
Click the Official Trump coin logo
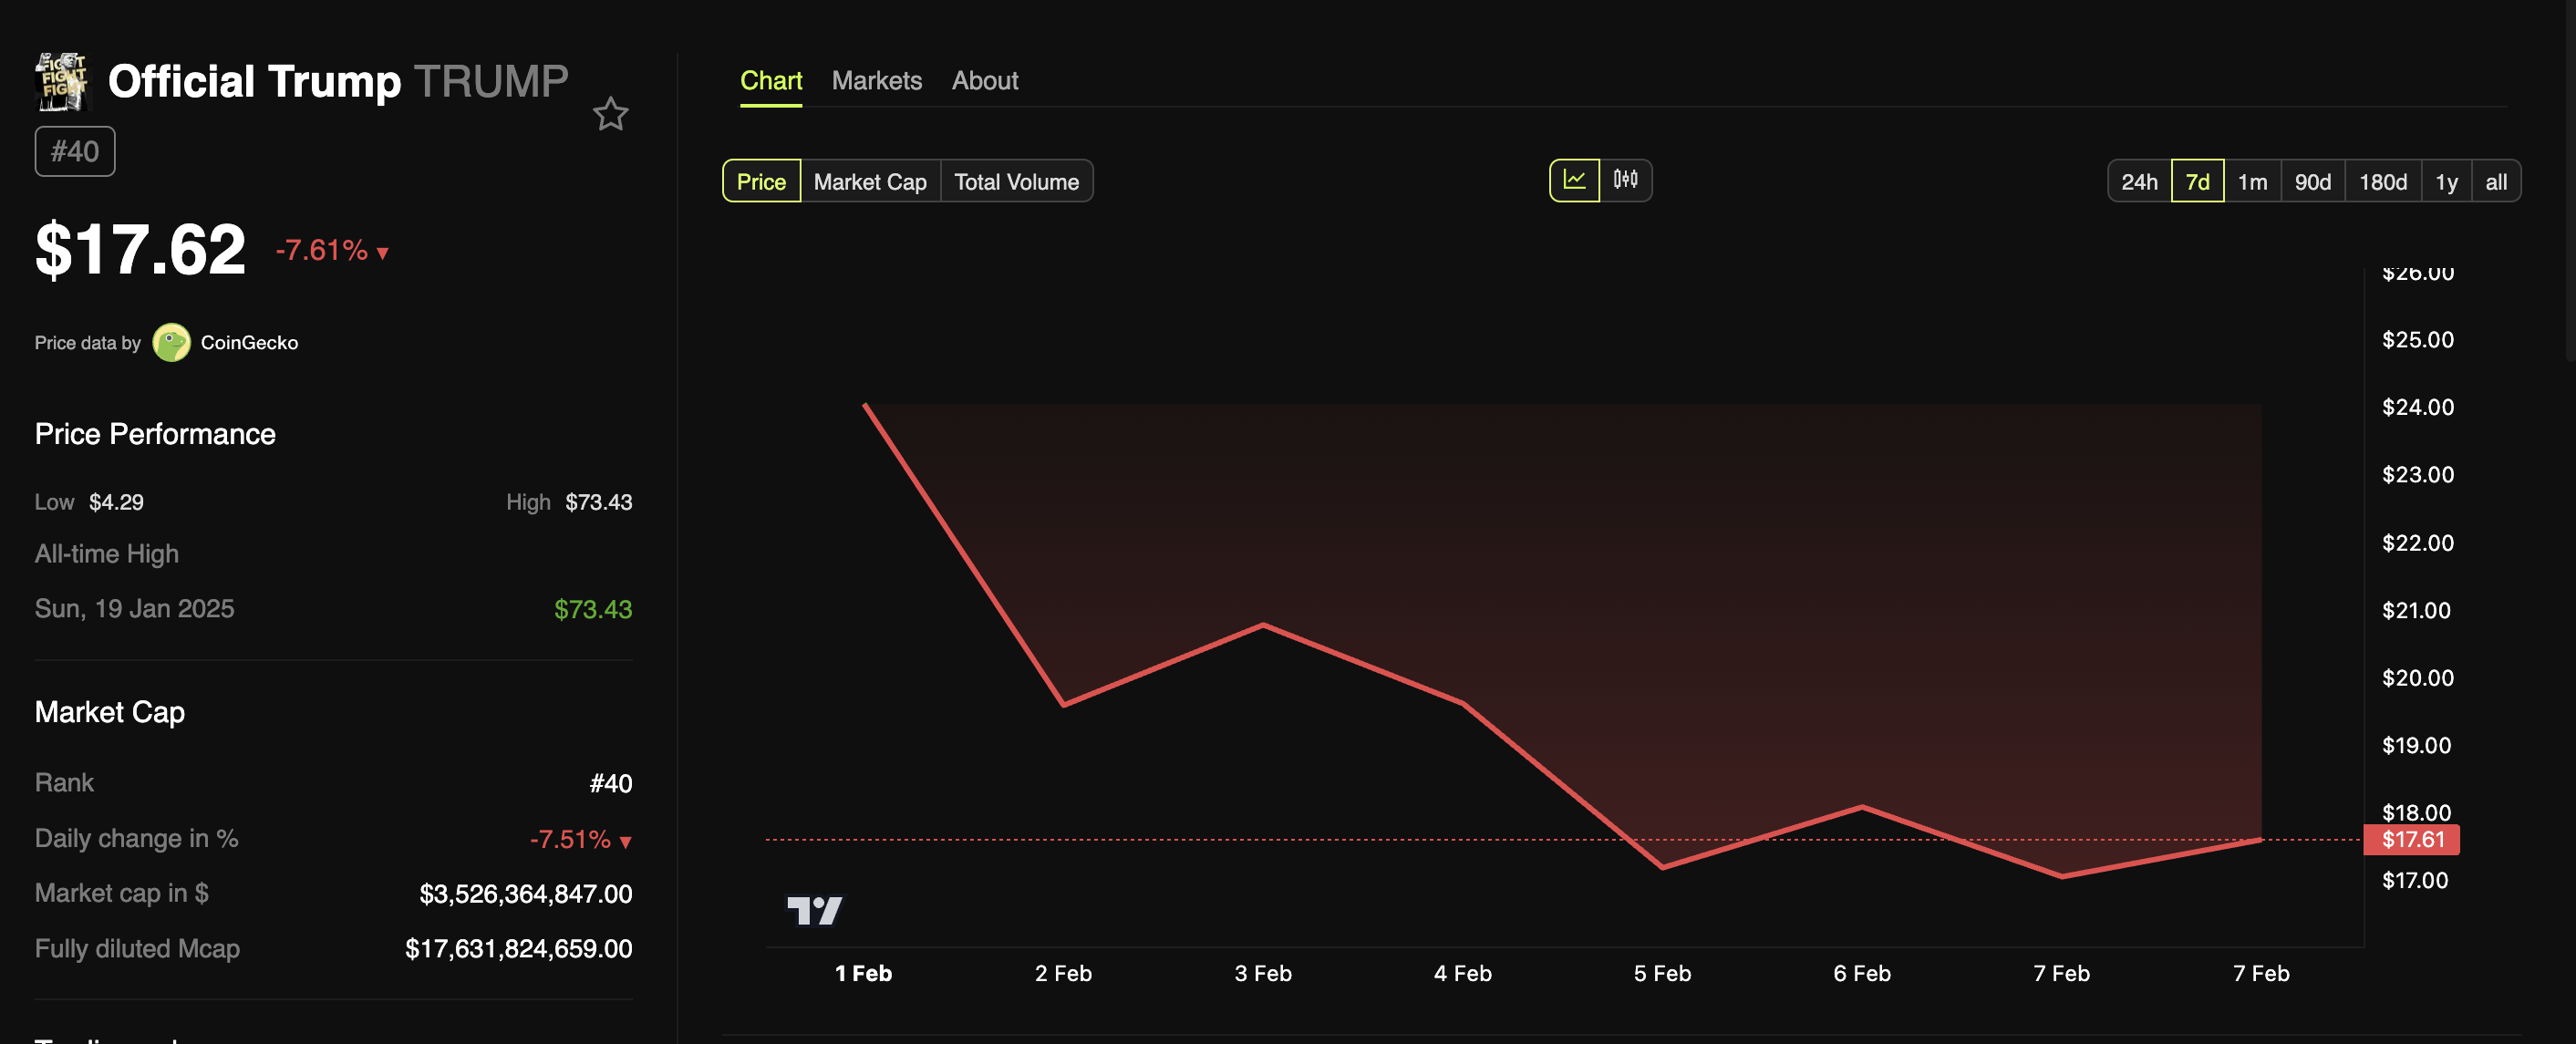(62, 81)
